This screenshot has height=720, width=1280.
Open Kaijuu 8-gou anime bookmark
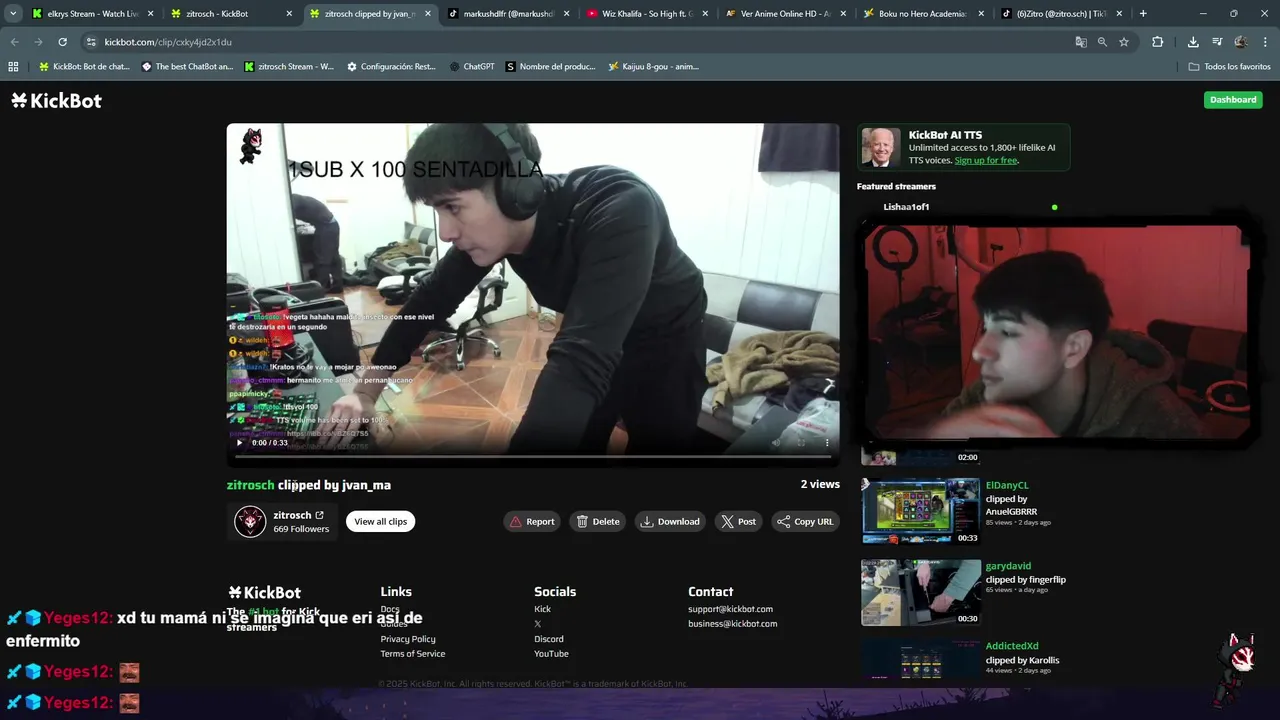pyautogui.click(x=653, y=66)
